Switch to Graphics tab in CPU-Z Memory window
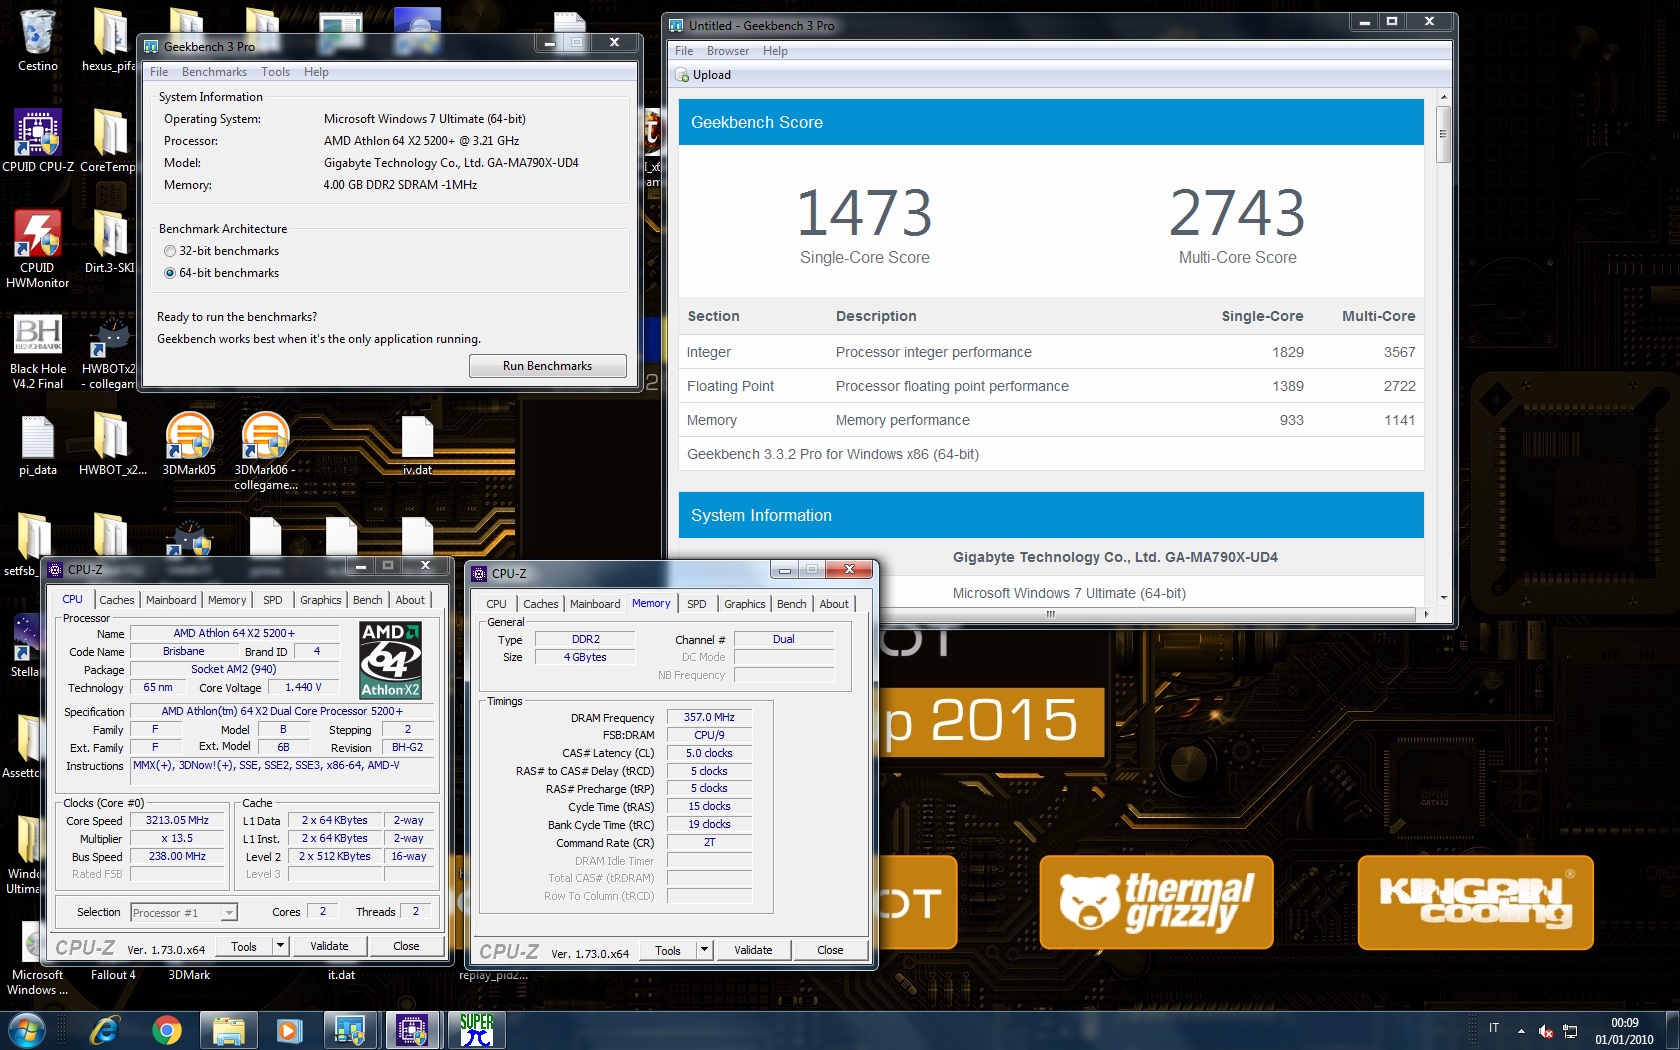The height and width of the screenshot is (1050, 1680). (745, 604)
